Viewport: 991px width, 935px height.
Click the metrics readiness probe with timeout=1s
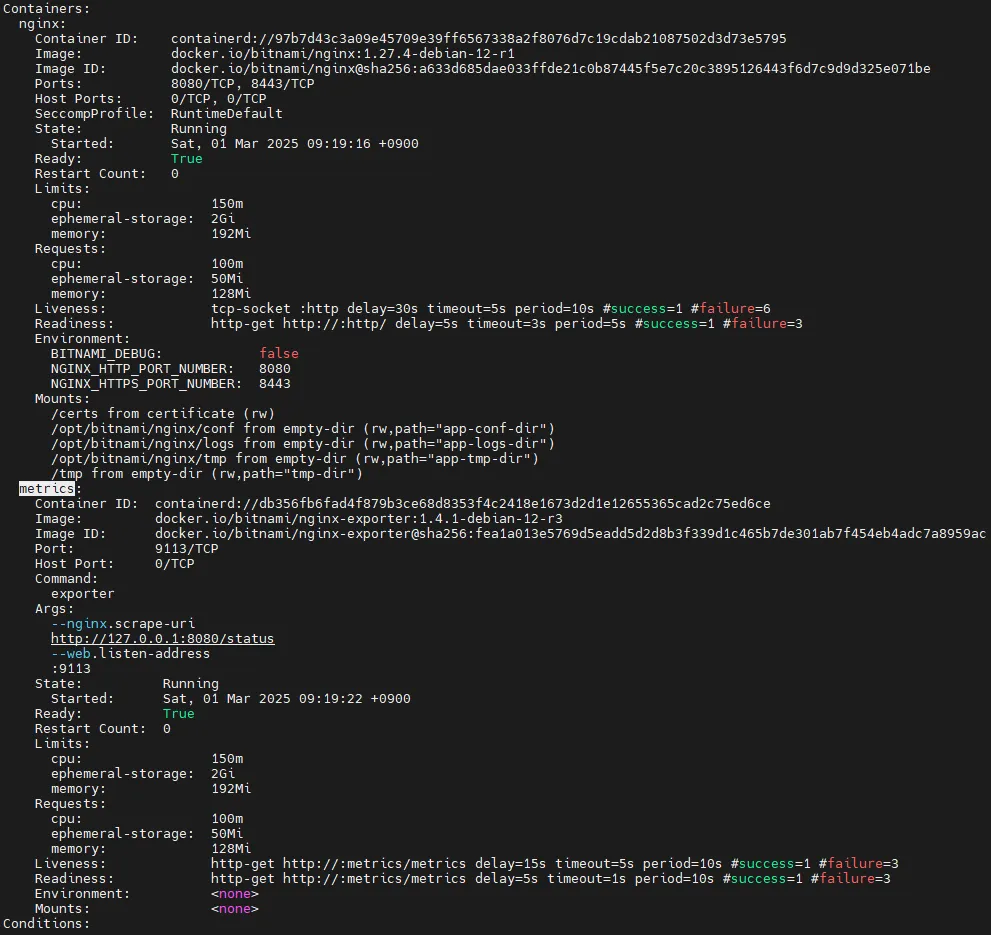(550, 879)
